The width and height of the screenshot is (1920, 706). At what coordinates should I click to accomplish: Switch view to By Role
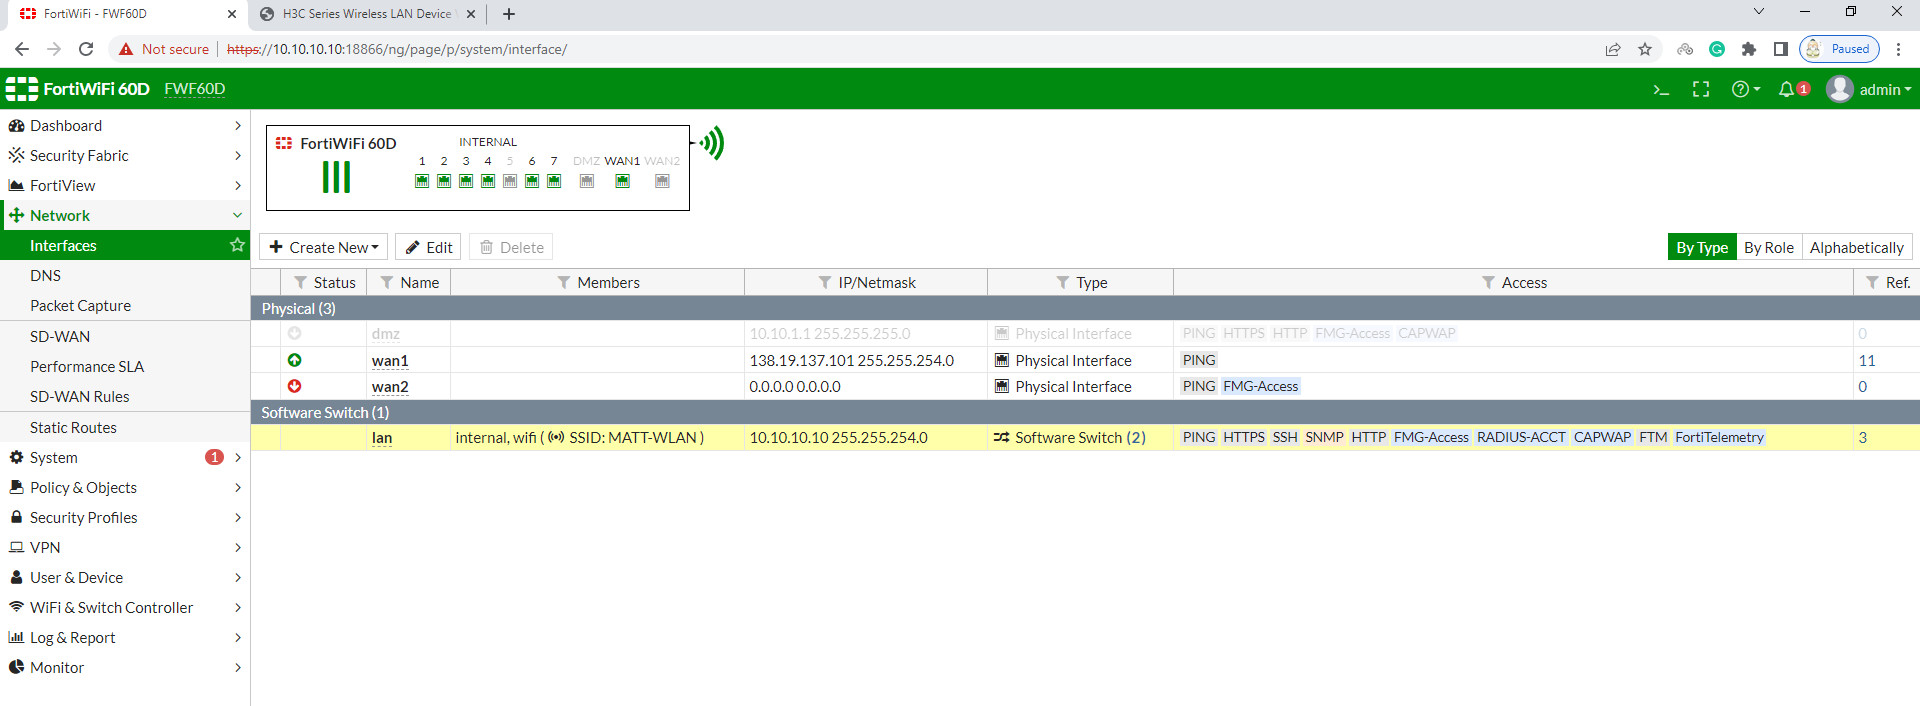[1769, 247]
